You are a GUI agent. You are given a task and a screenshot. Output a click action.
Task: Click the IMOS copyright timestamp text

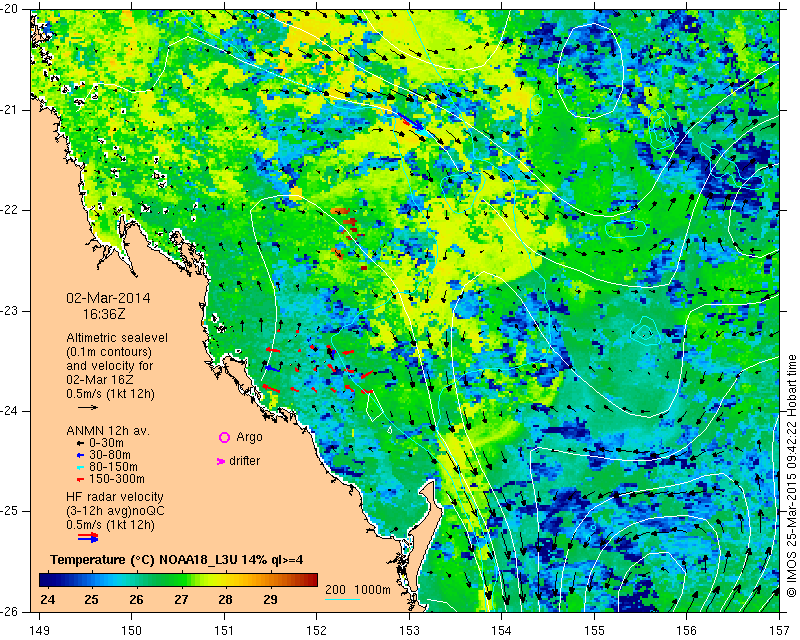[791, 476]
